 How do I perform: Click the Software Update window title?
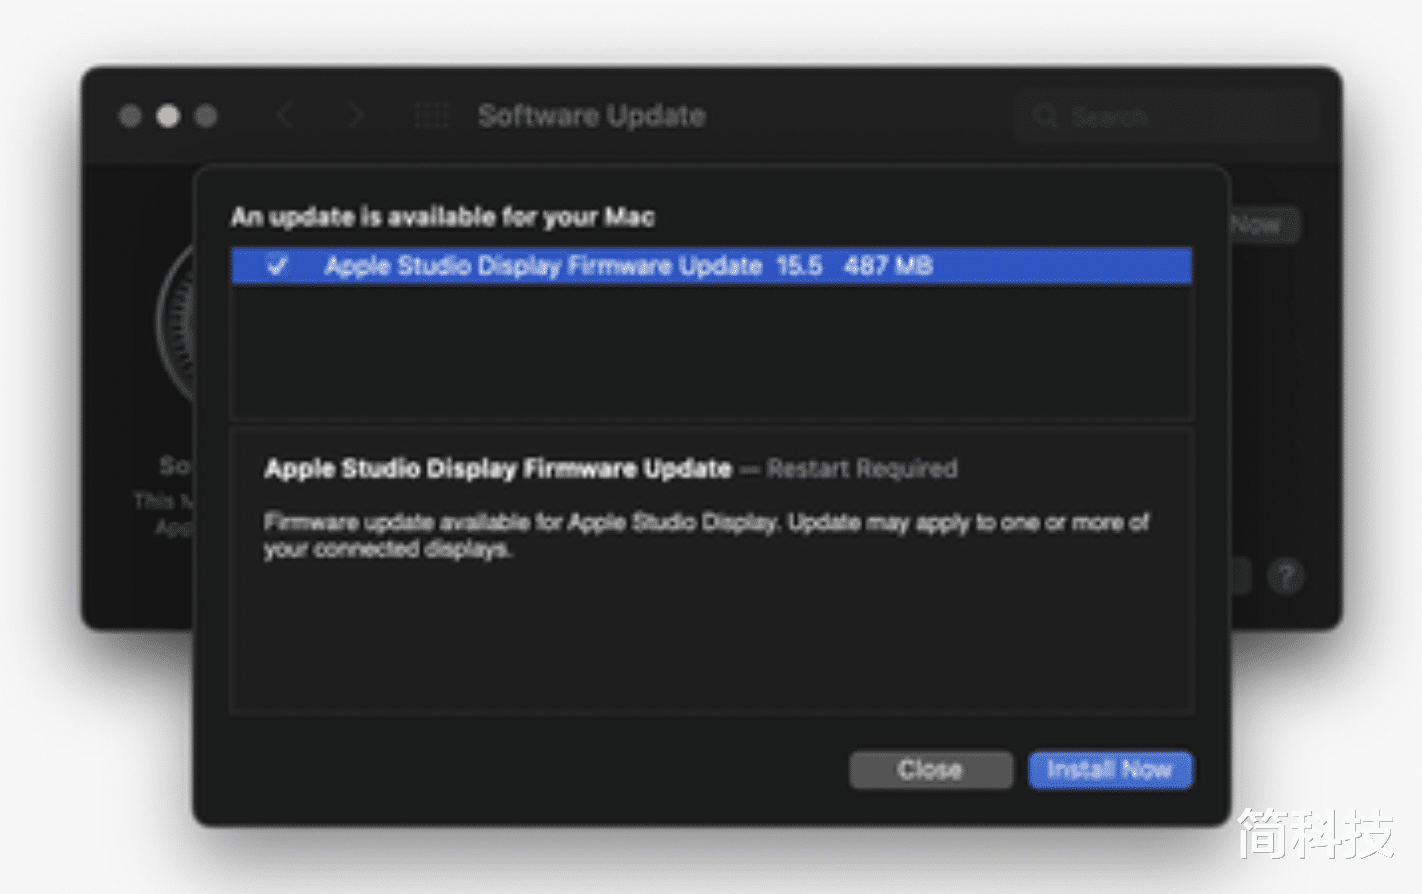click(592, 116)
